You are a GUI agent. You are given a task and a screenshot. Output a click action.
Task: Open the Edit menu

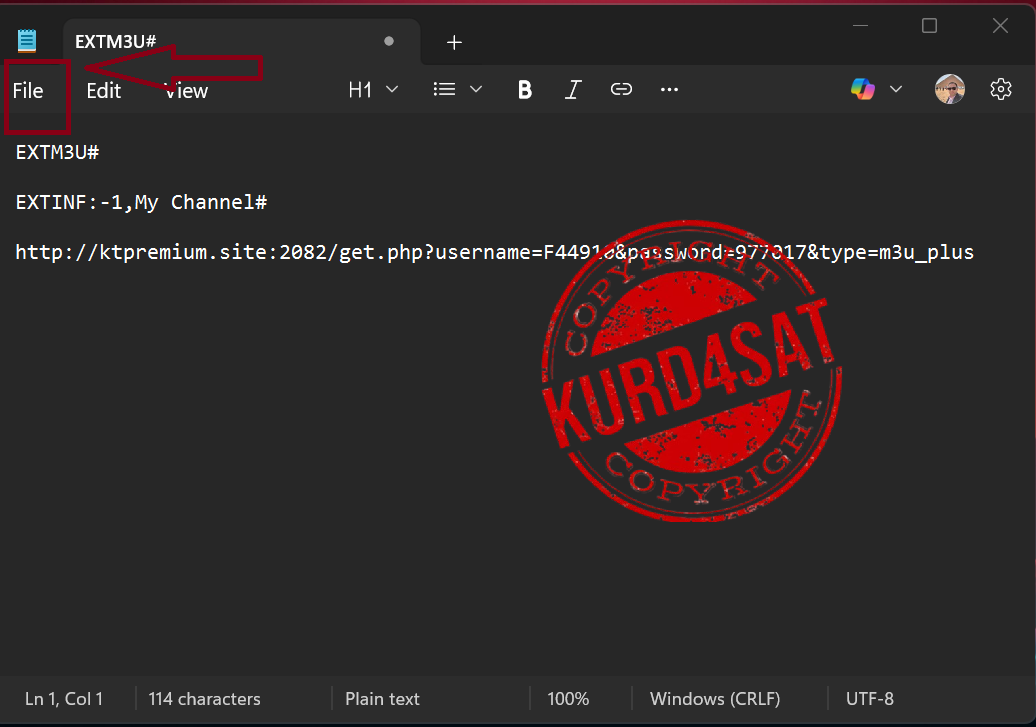[104, 91]
